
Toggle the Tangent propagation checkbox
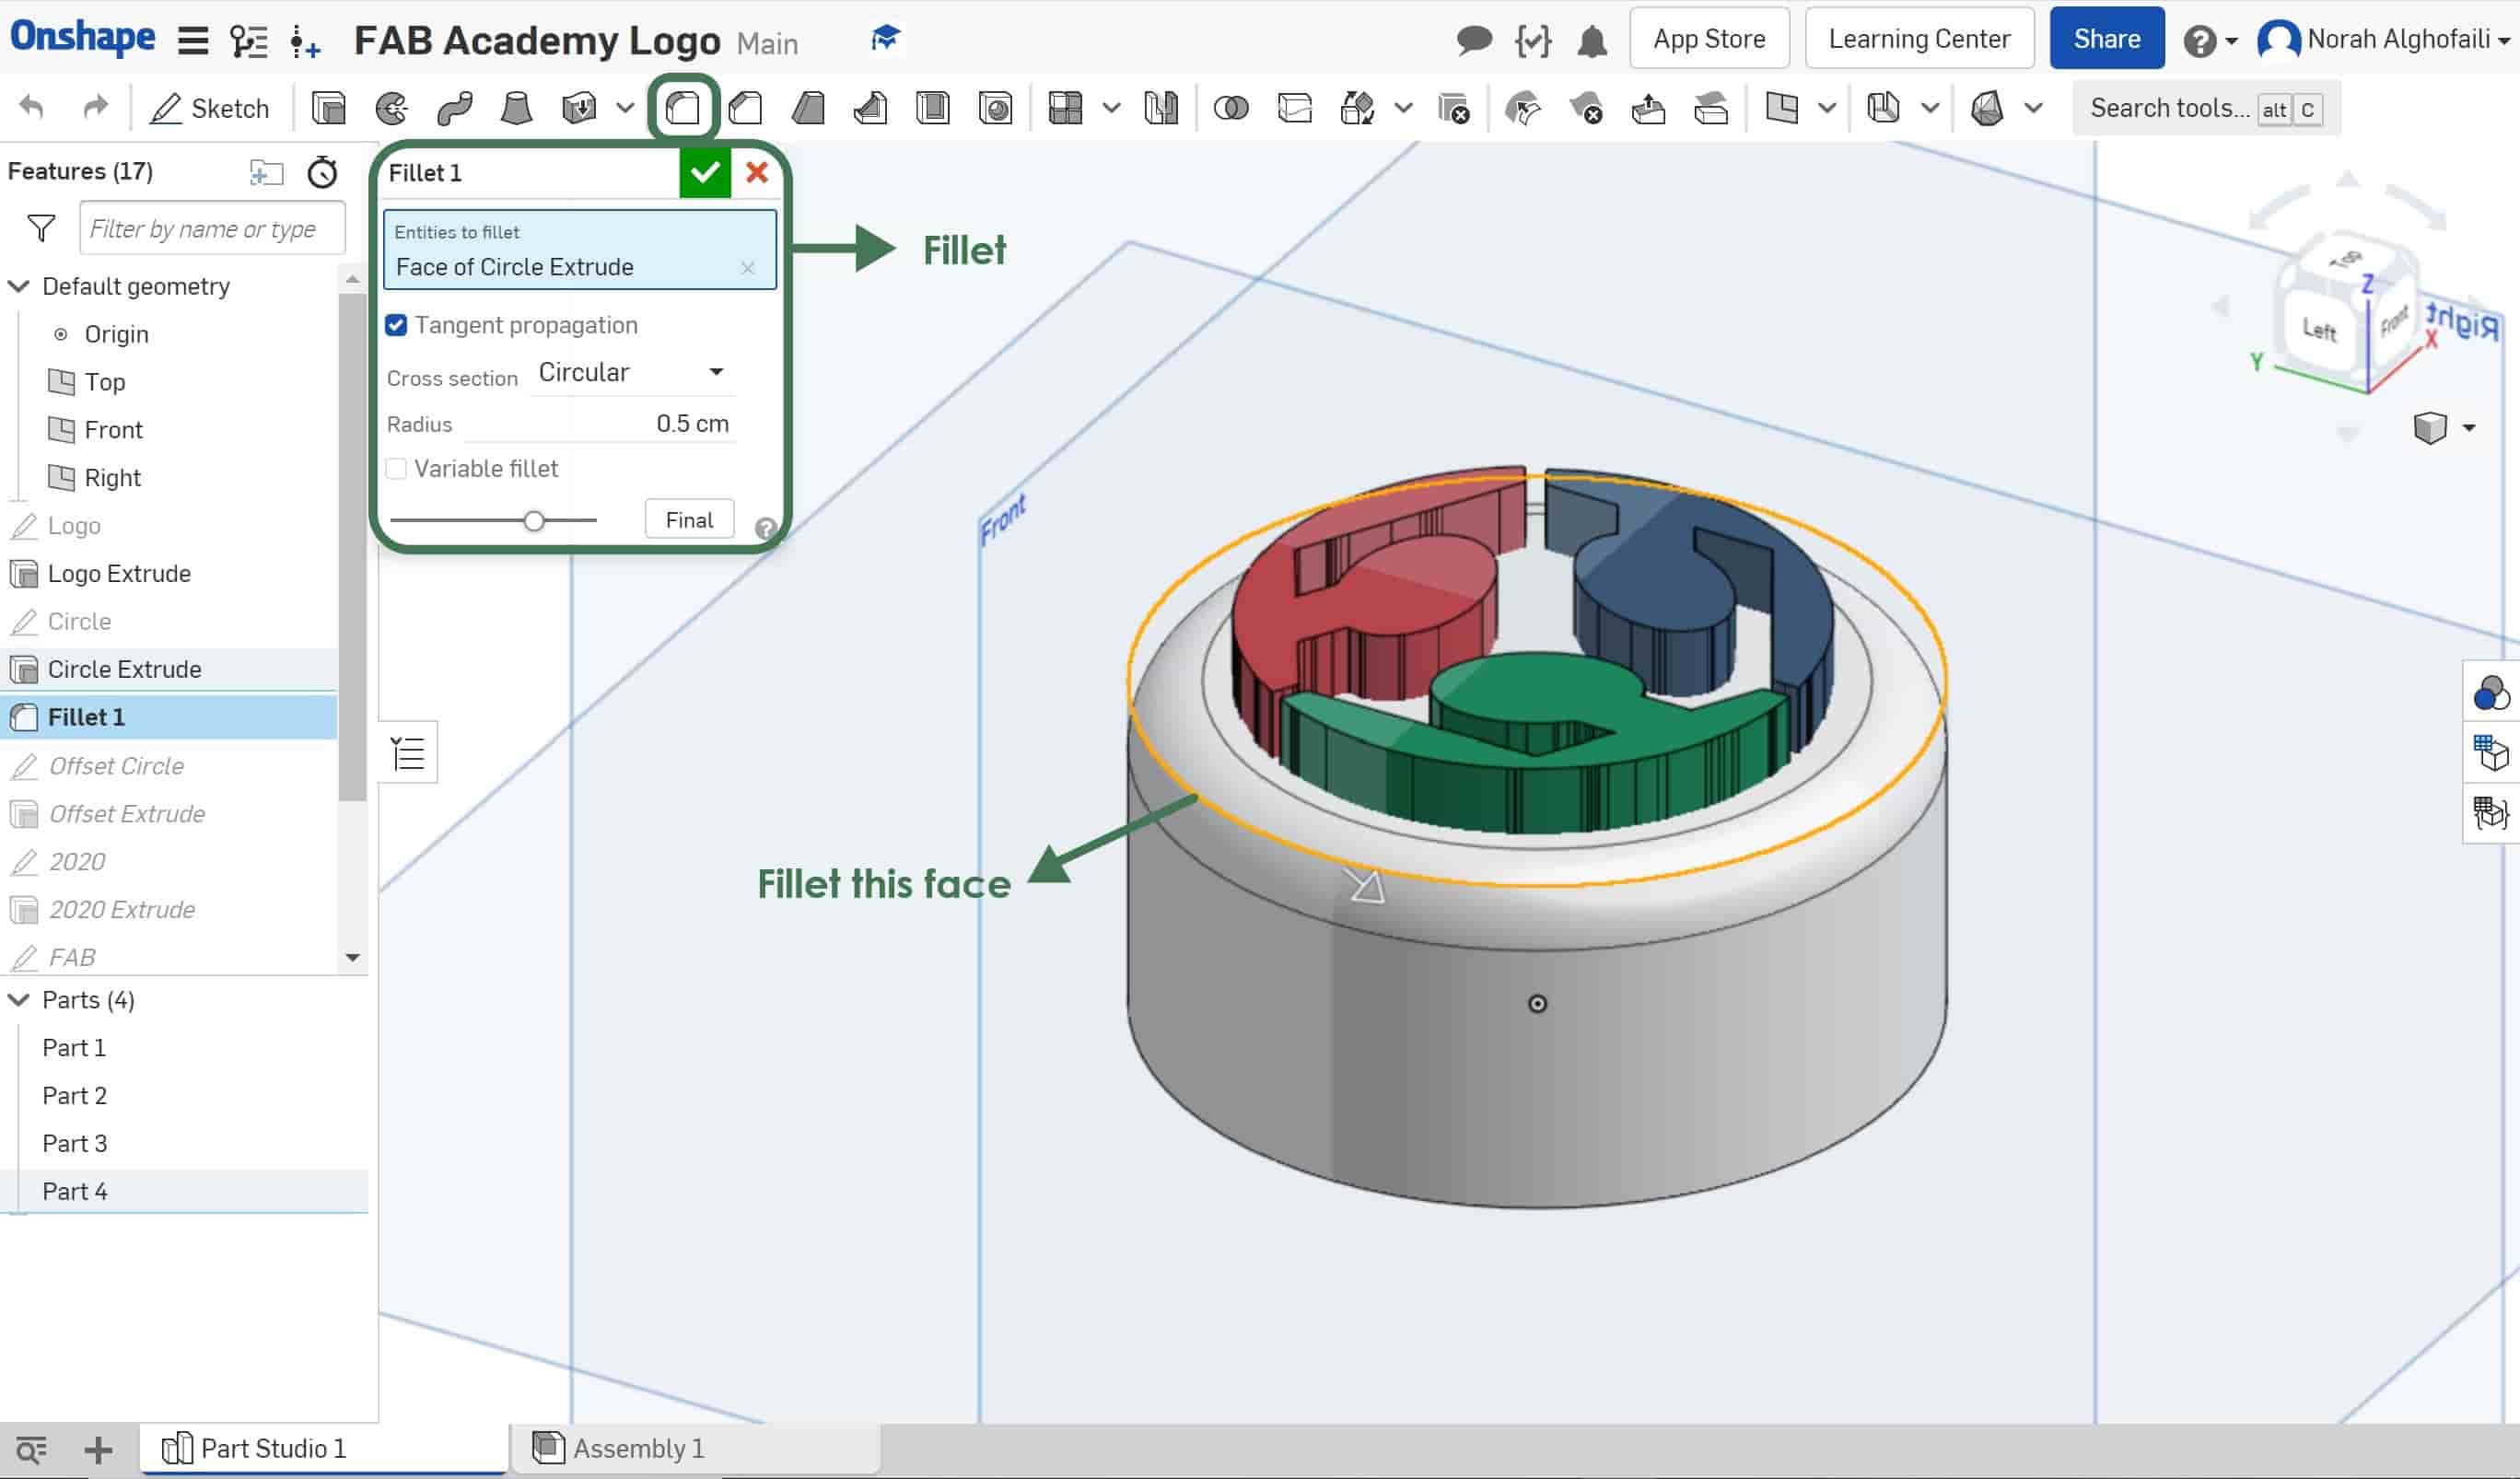[x=396, y=325]
